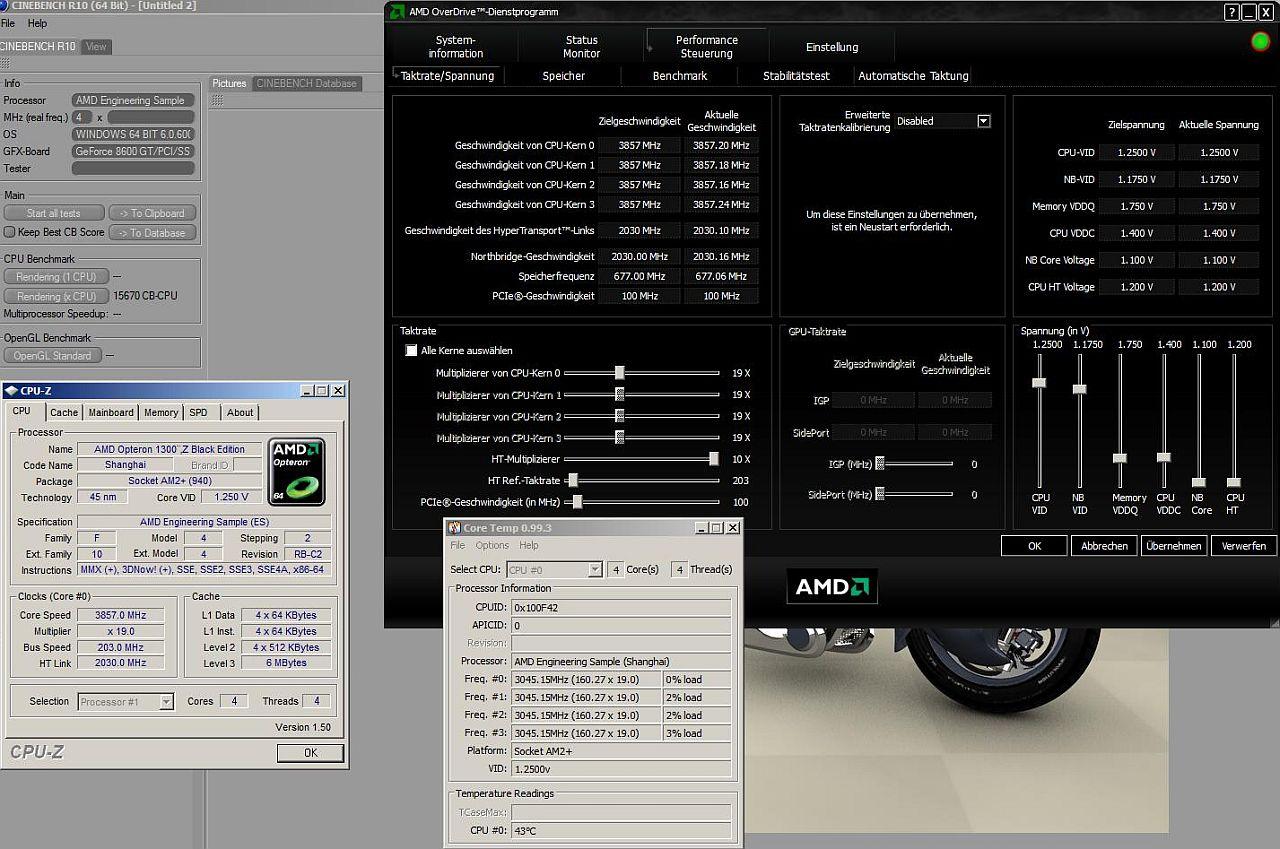Viewport: 1280px width, 849px height.
Task: Open the Help menu in Cinebench
Action: click(x=37, y=23)
